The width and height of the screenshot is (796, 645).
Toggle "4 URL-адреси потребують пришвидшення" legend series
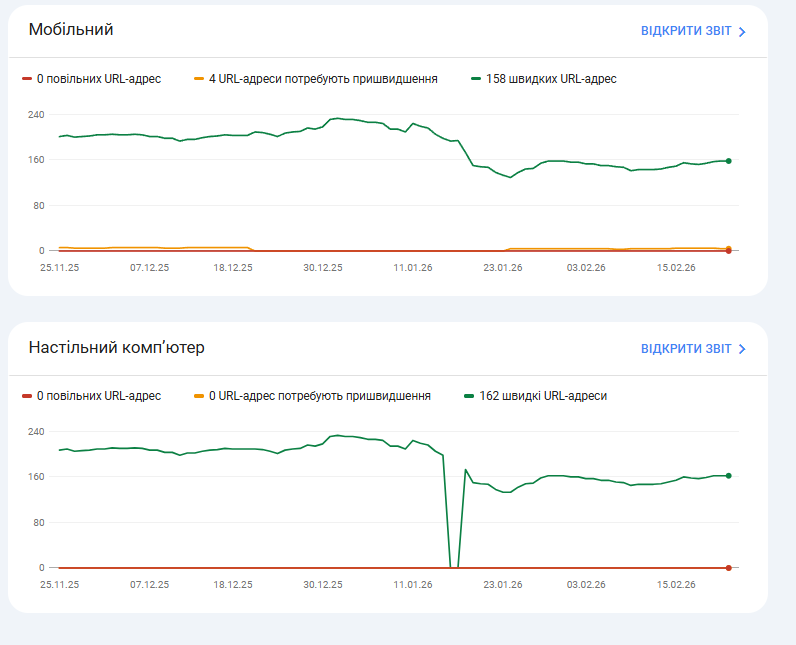[323, 79]
